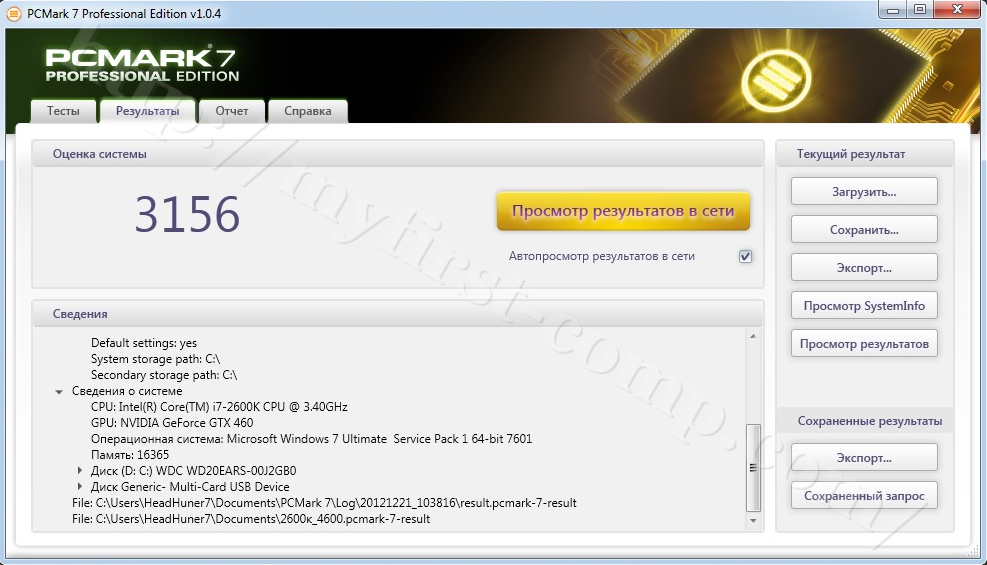The width and height of the screenshot is (987, 565).
Task: Open Просмотр SystemInfo
Action: pyautogui.click(x=864, y=306)
